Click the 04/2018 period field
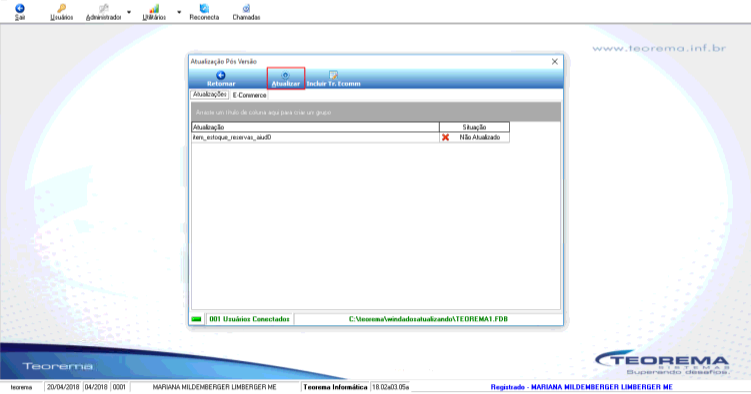Viewport: 751px width, 394px height. tap(96, 387)
